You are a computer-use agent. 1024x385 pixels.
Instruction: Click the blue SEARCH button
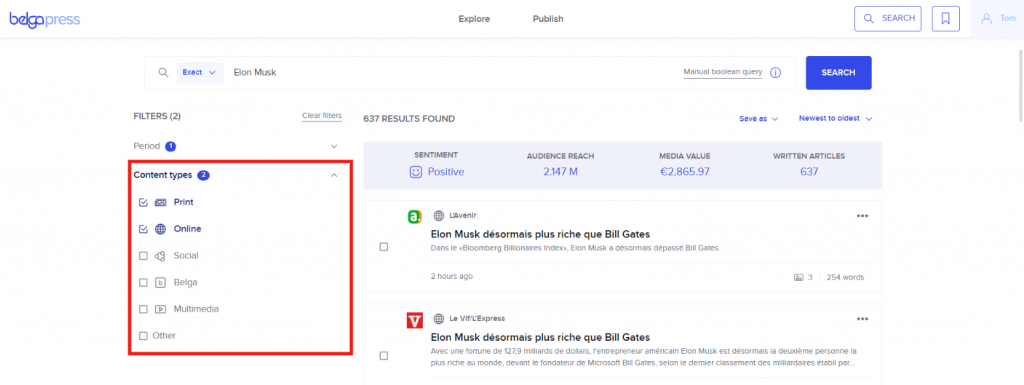[839, 72]
